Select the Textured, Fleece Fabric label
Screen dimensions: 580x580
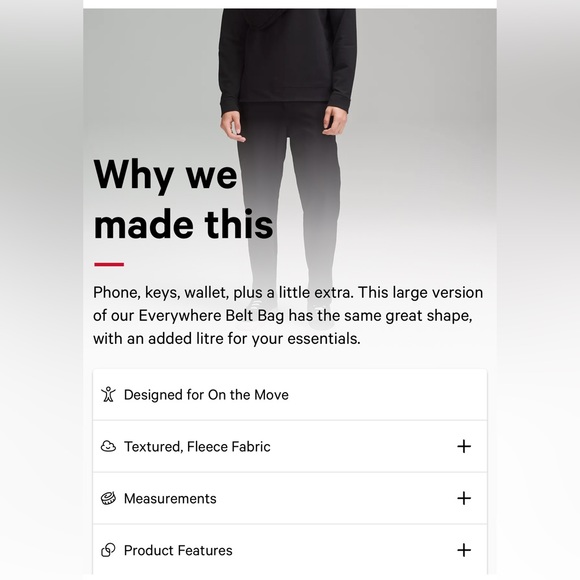pyautogui.click(x=197, y=446)
